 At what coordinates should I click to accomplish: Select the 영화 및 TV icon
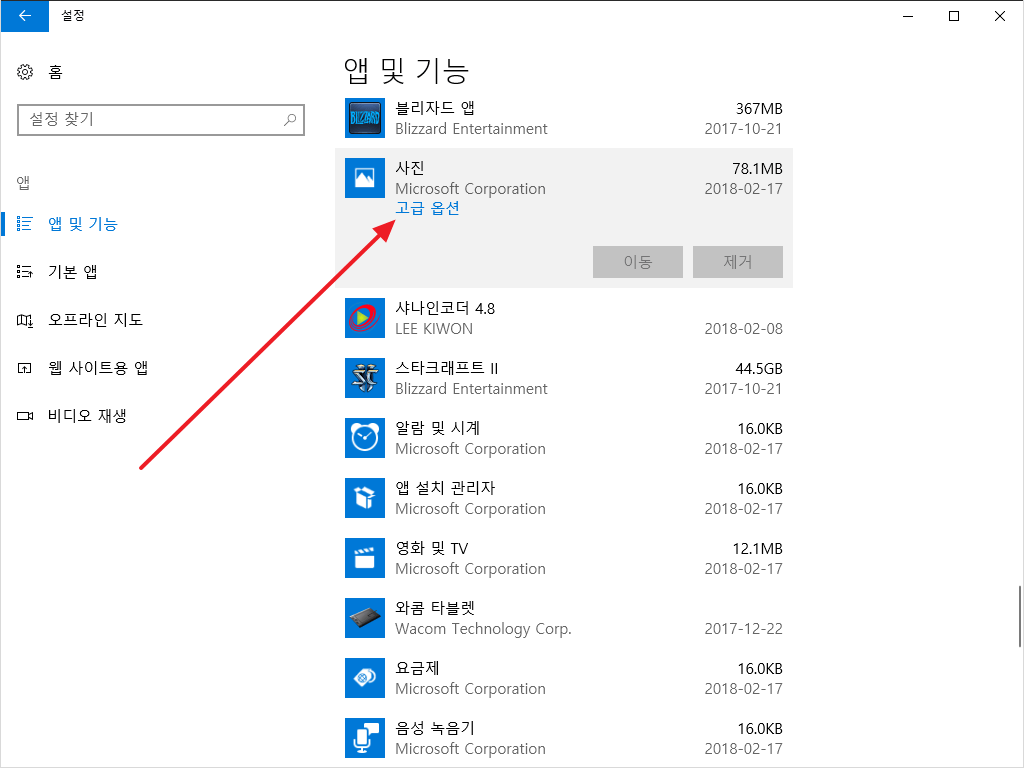click(x=364, y=558)
